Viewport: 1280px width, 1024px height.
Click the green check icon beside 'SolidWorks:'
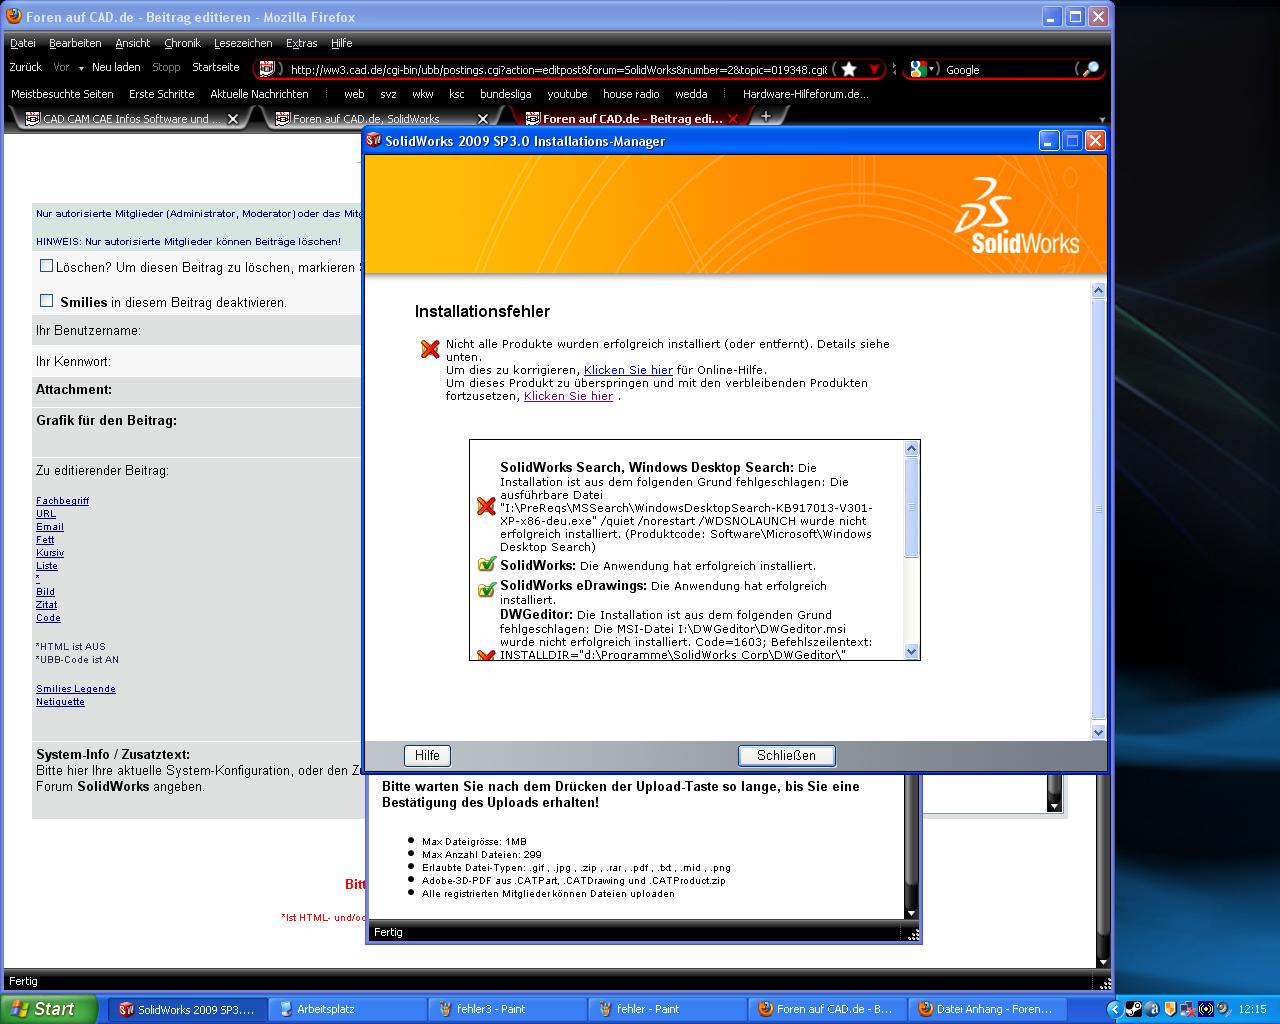click(486, 565)
